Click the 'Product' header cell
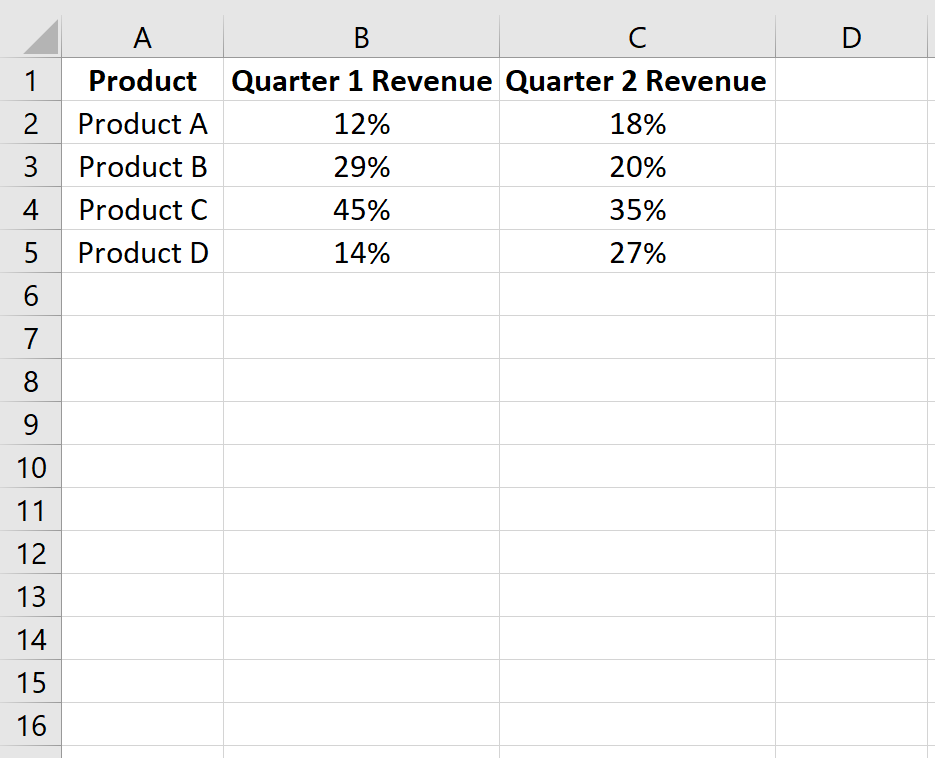 143,79
